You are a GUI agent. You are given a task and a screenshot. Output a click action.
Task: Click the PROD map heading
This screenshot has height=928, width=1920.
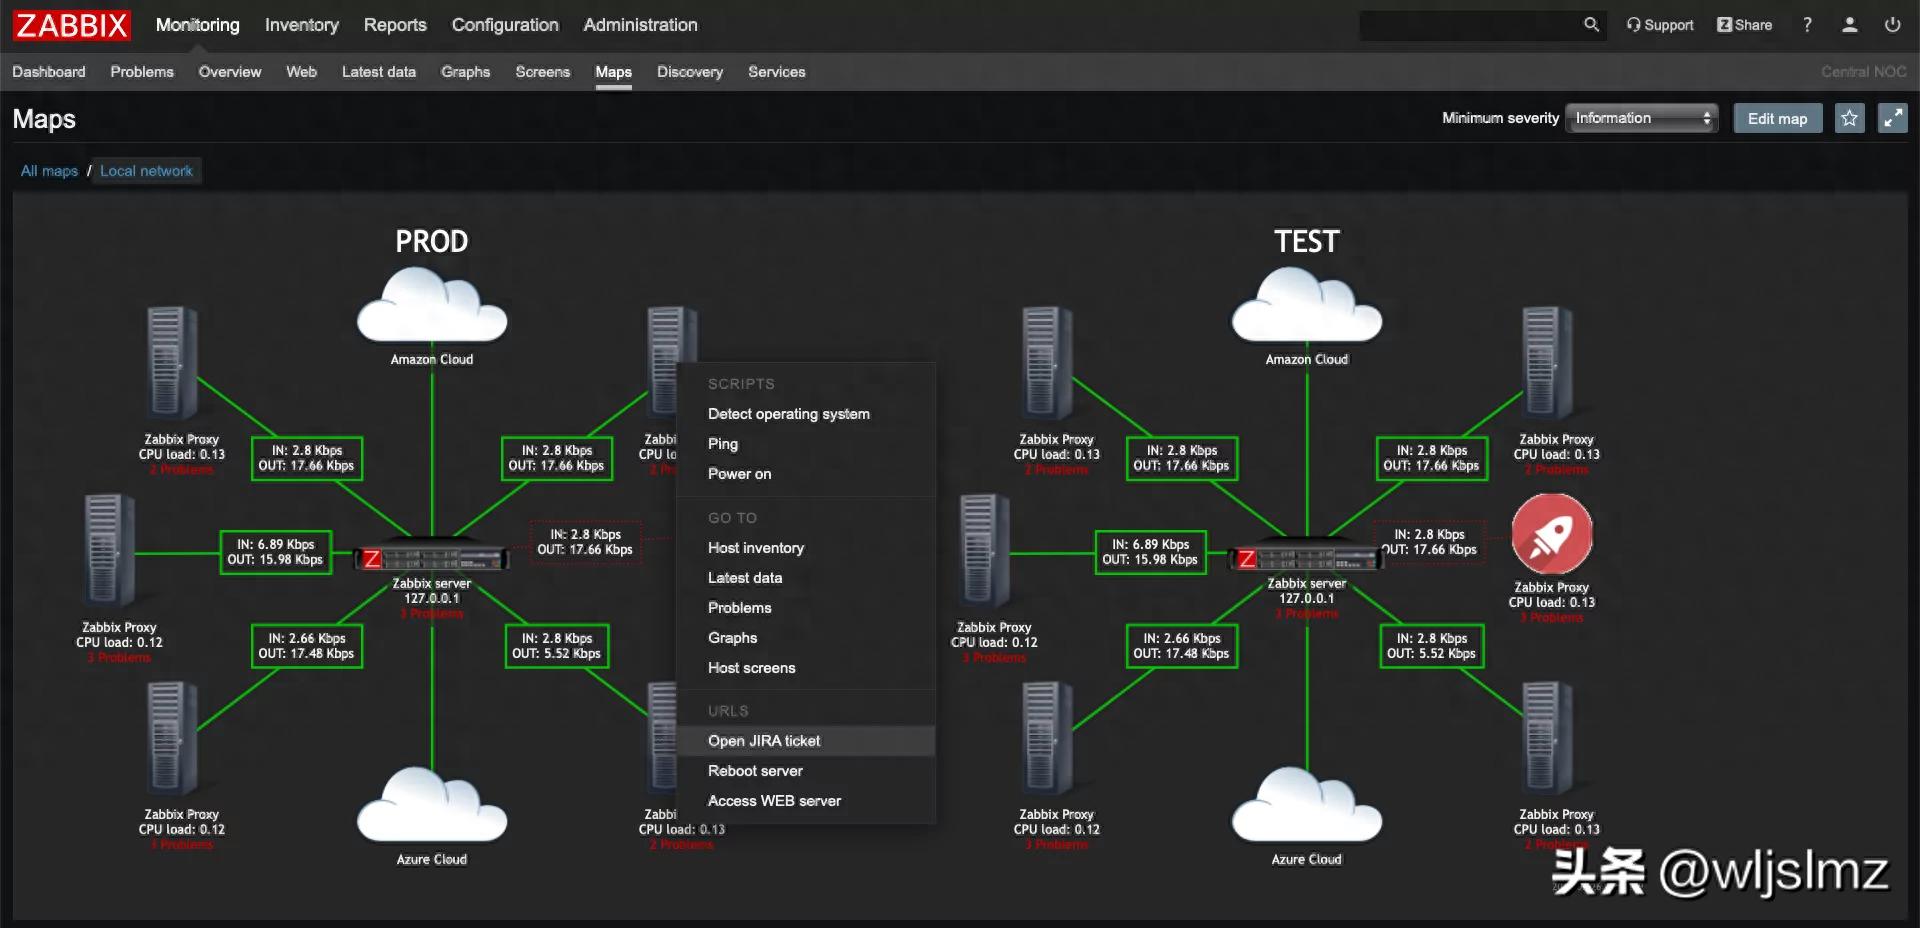click(432, 242)
